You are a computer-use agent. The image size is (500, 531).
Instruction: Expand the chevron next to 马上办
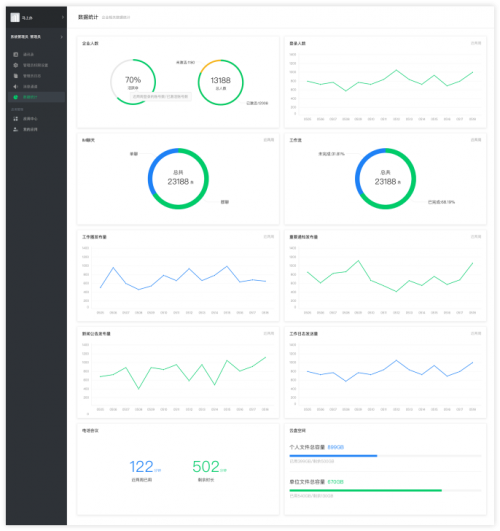click(62, 17)
